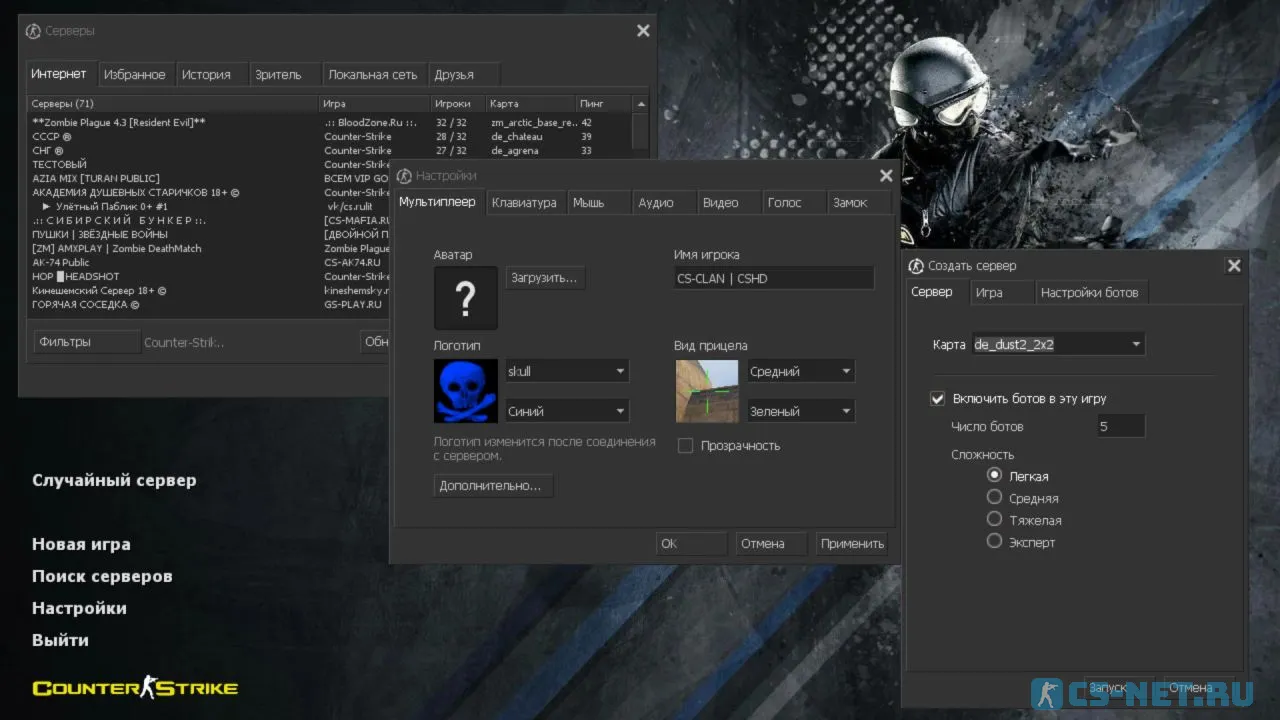This screenshot has height=720, width=1280.
Task: Click Применить in the settings dialog
Action: click(852, 544)
